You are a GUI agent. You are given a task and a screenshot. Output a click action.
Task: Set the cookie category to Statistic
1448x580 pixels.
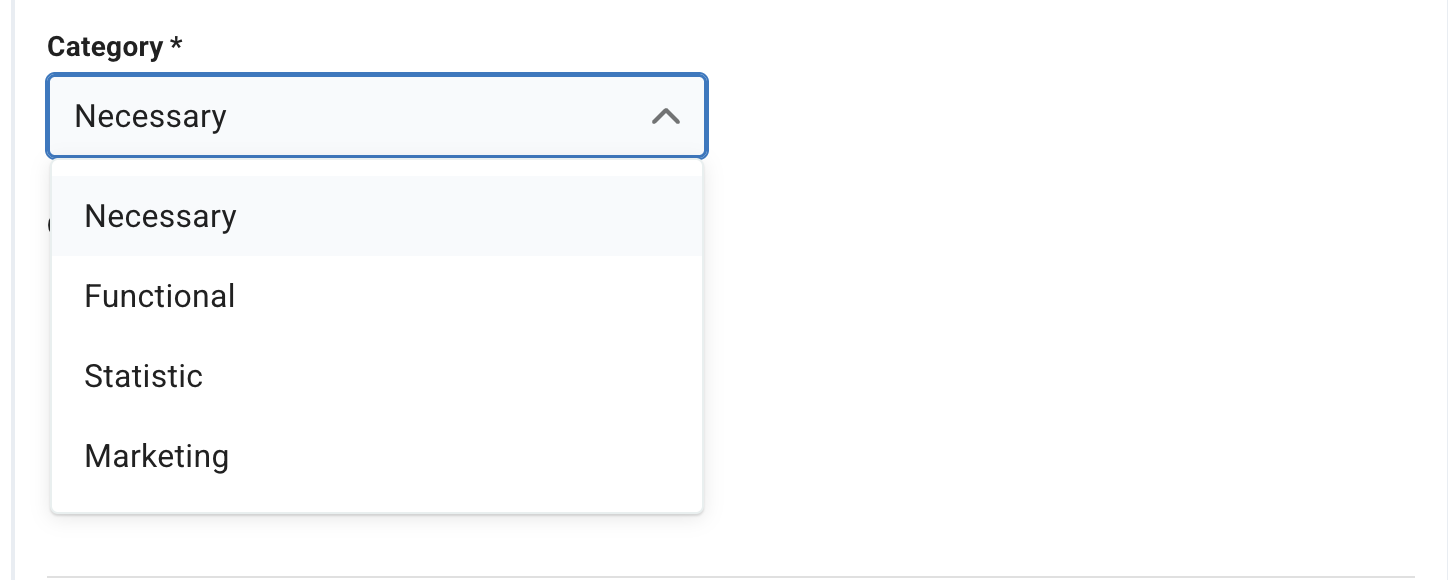coord(144,376)
